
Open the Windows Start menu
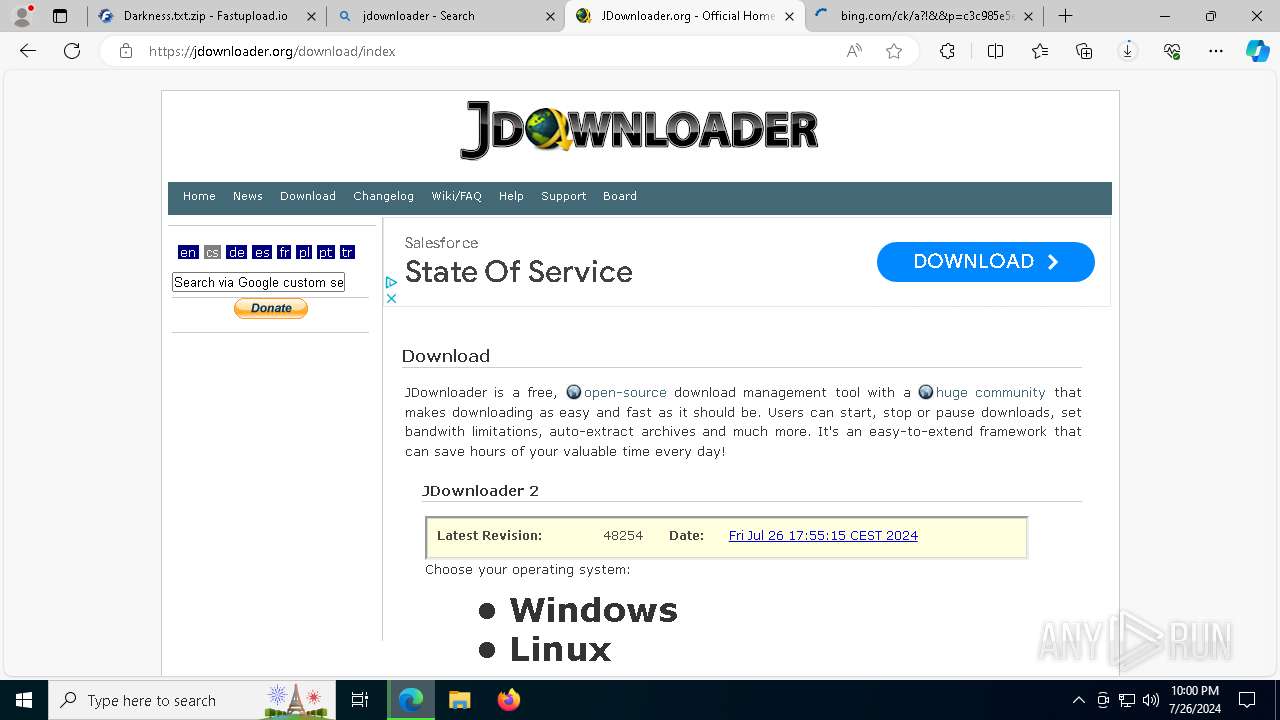click(x=24, y=700)
